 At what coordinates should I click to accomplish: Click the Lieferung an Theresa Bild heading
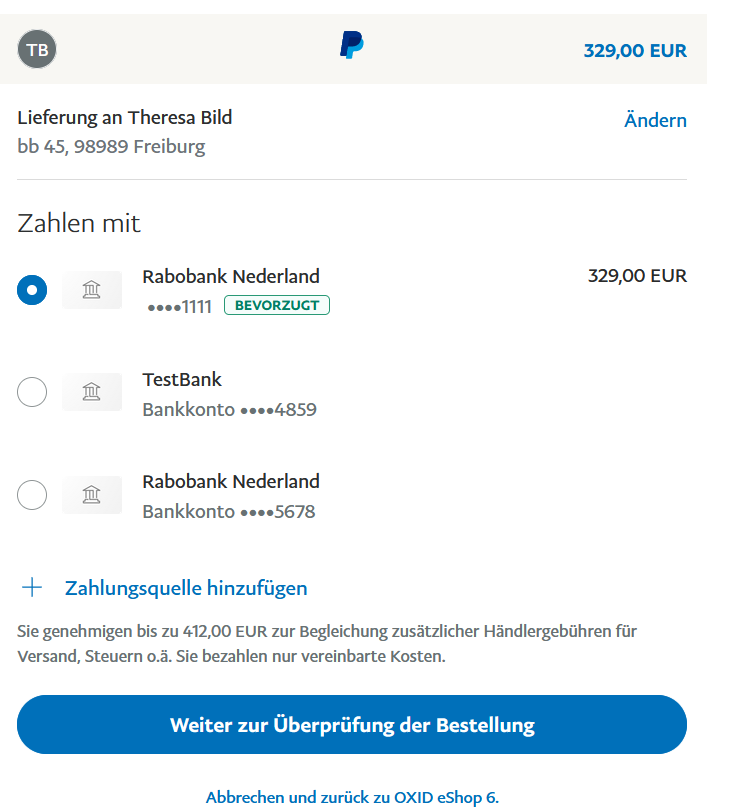click(125, 118)
